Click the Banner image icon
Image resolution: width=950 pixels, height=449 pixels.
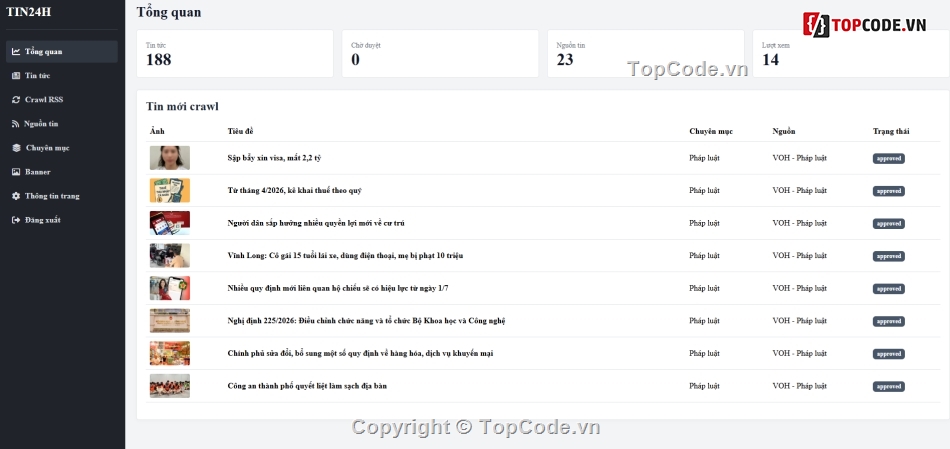[16, 172]
